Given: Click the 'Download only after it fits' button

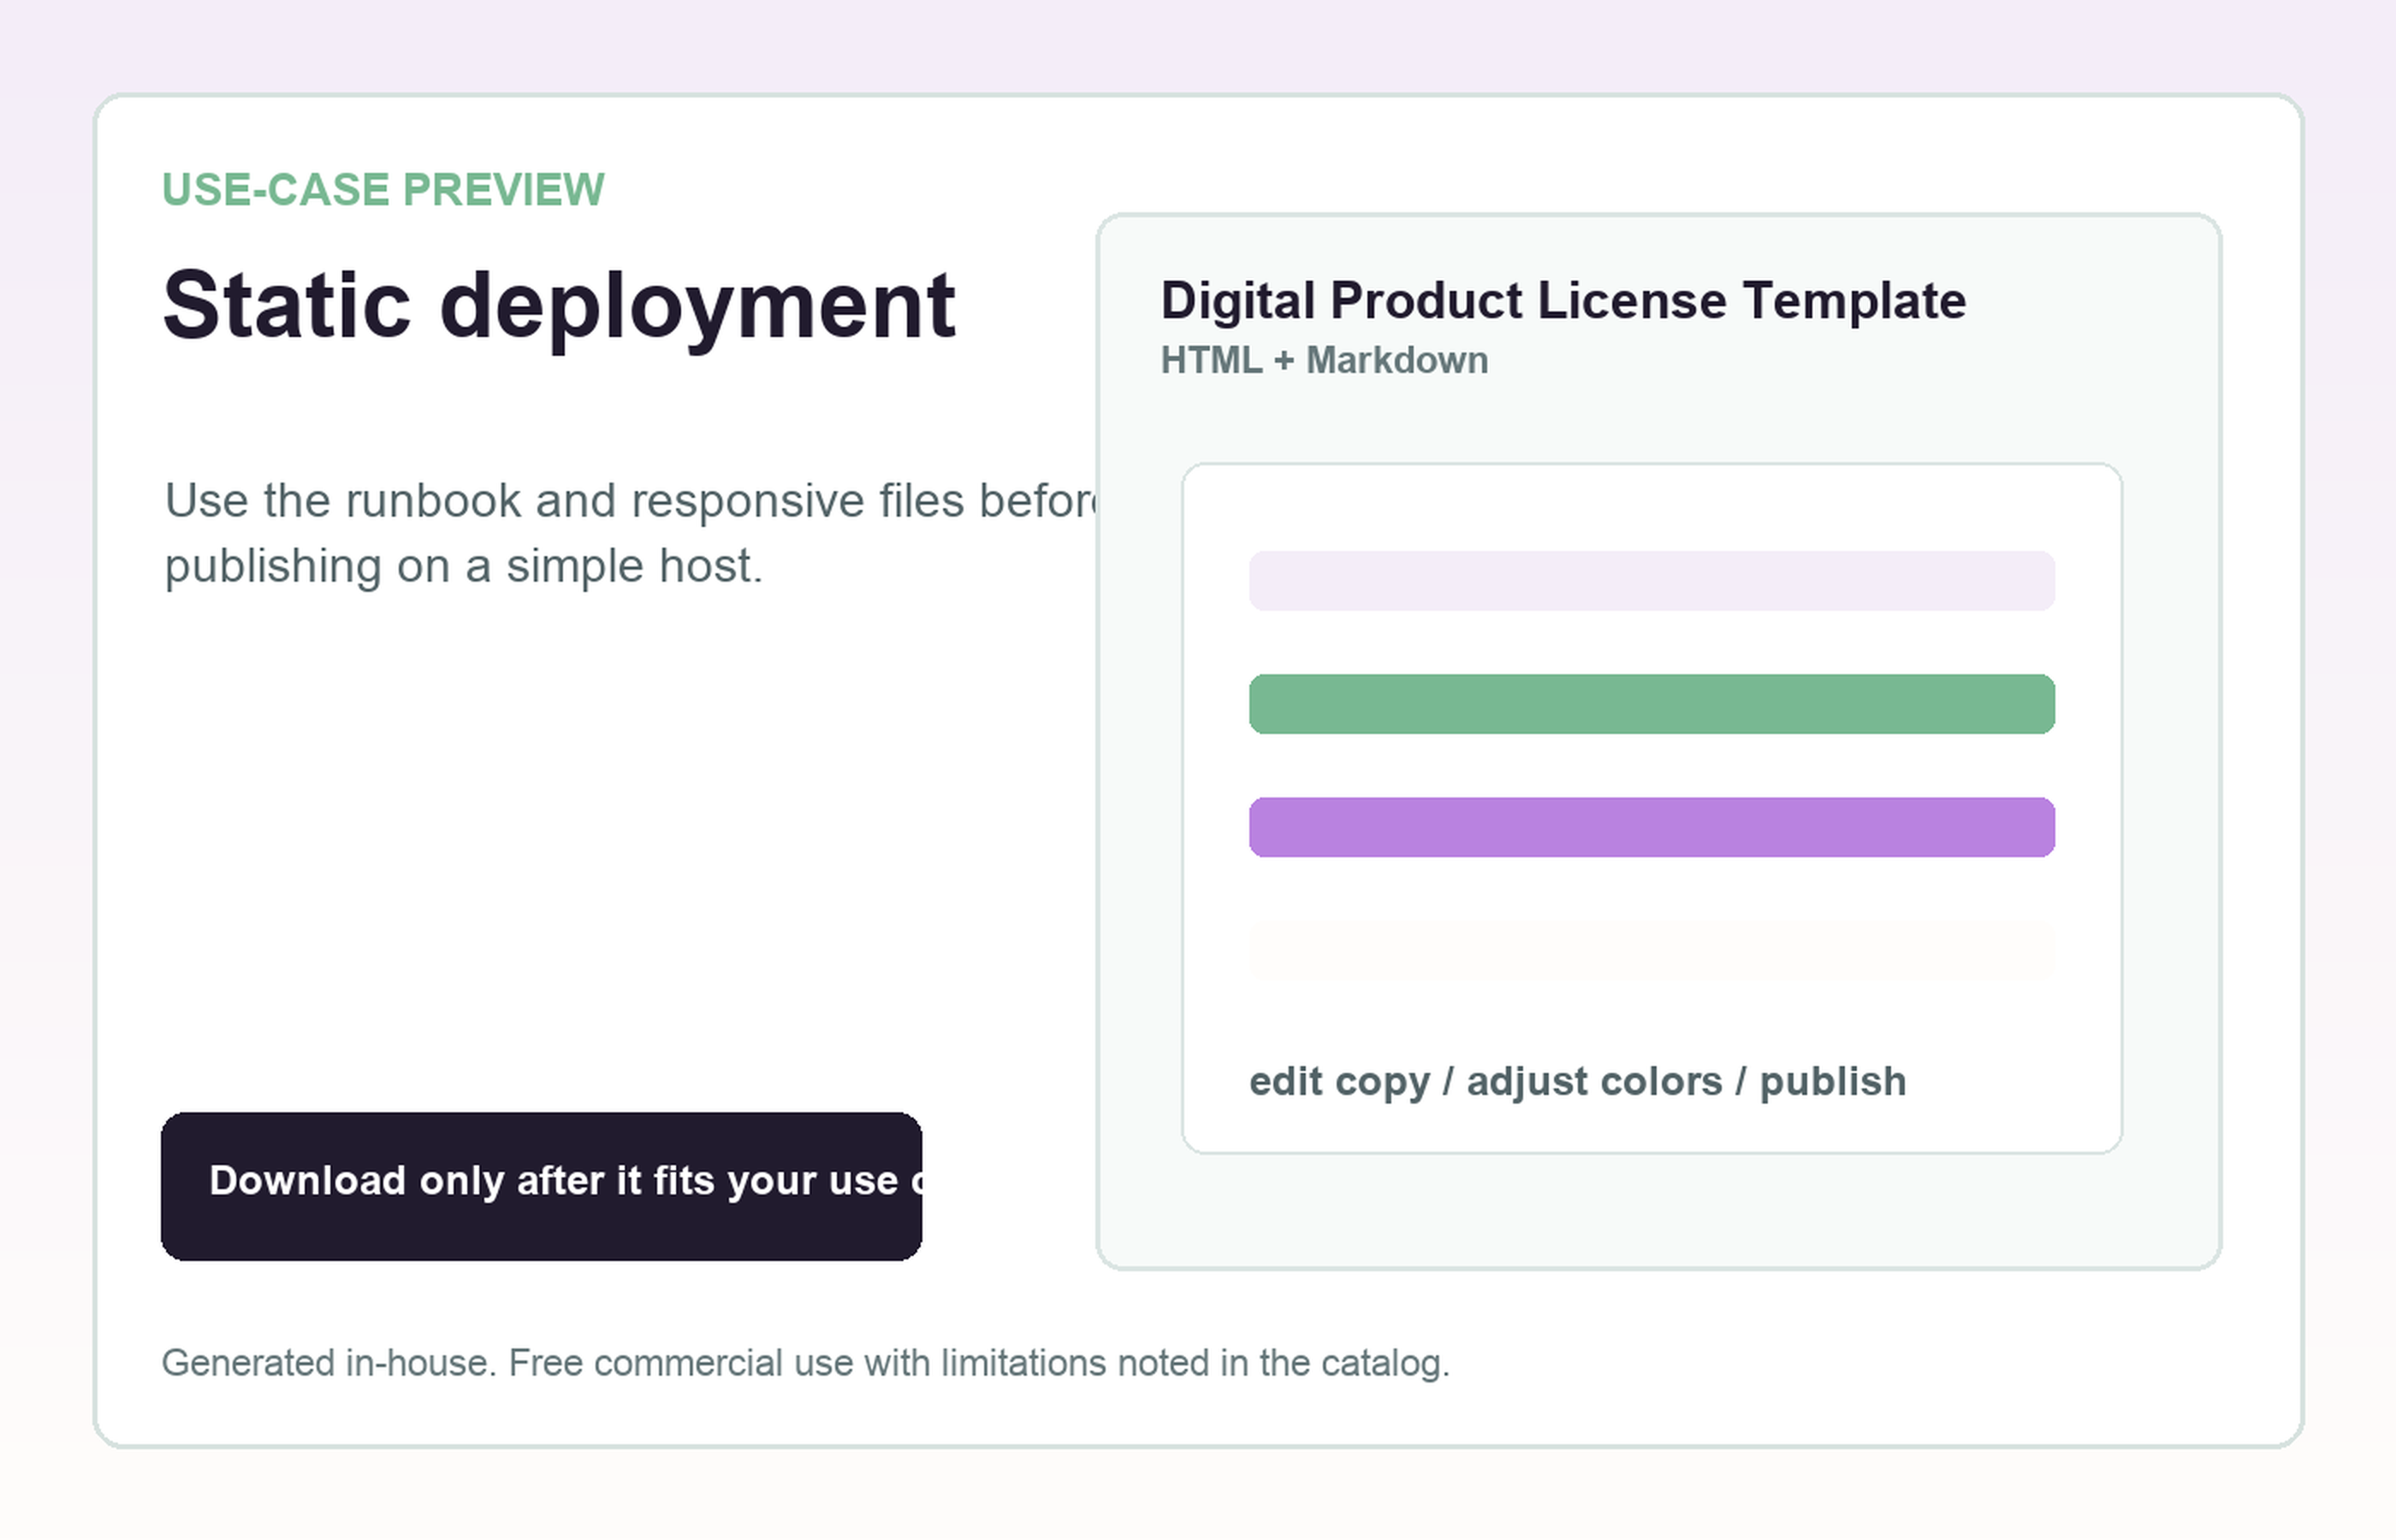Looking at the screenshot, I should click(x=541, y=1186).
